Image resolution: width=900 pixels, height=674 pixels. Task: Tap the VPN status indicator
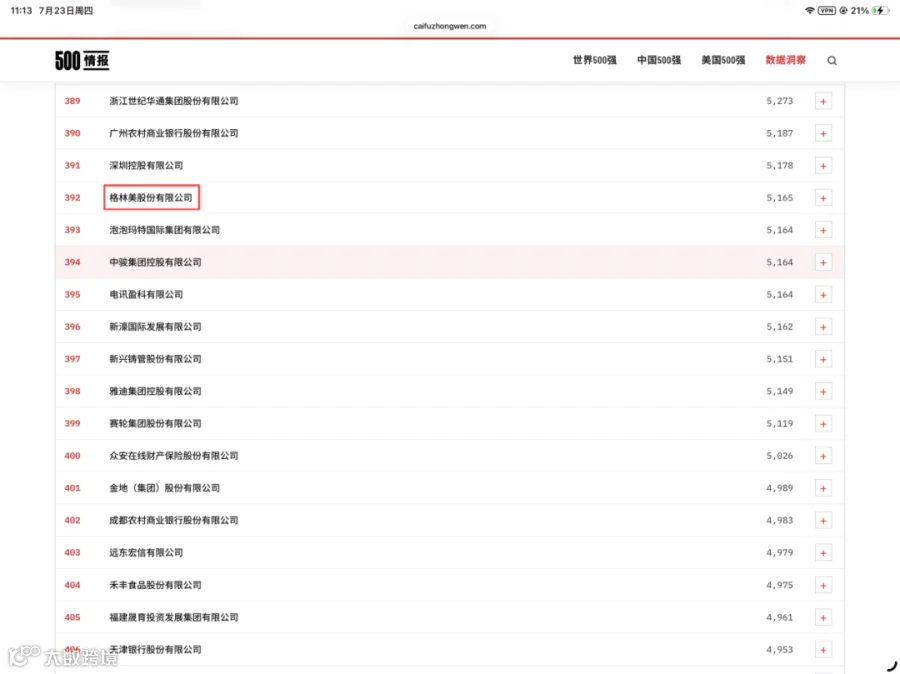pos(827,10)
